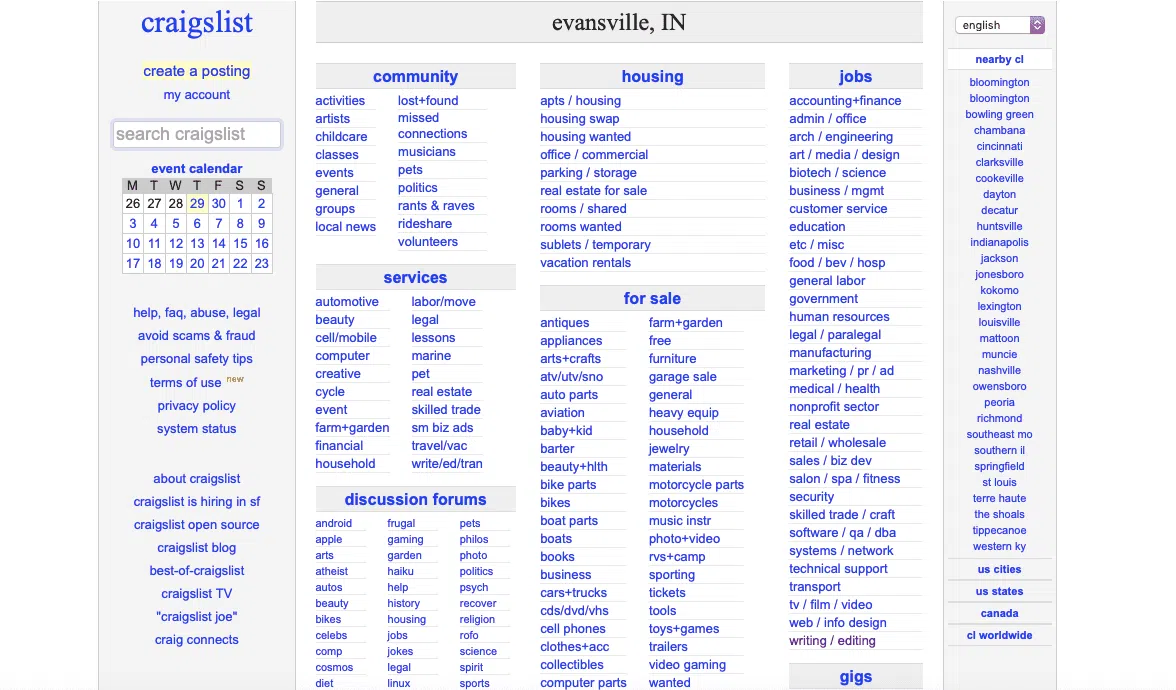Open the housing section header
Image resolution: width=1176 pixels, height=690 pixels.
tap(652, 76)
